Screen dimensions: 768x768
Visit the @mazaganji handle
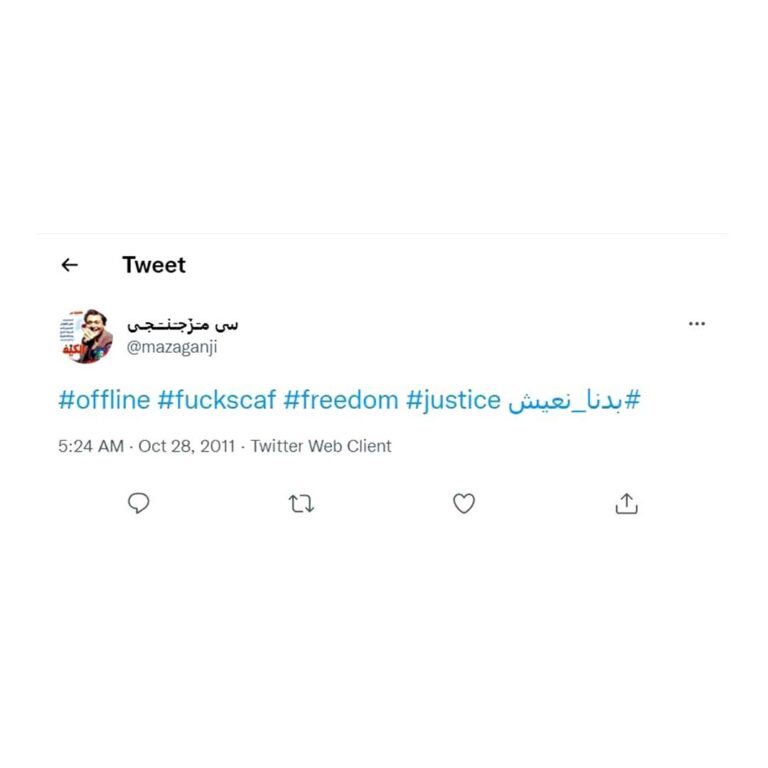pos(172,347)
